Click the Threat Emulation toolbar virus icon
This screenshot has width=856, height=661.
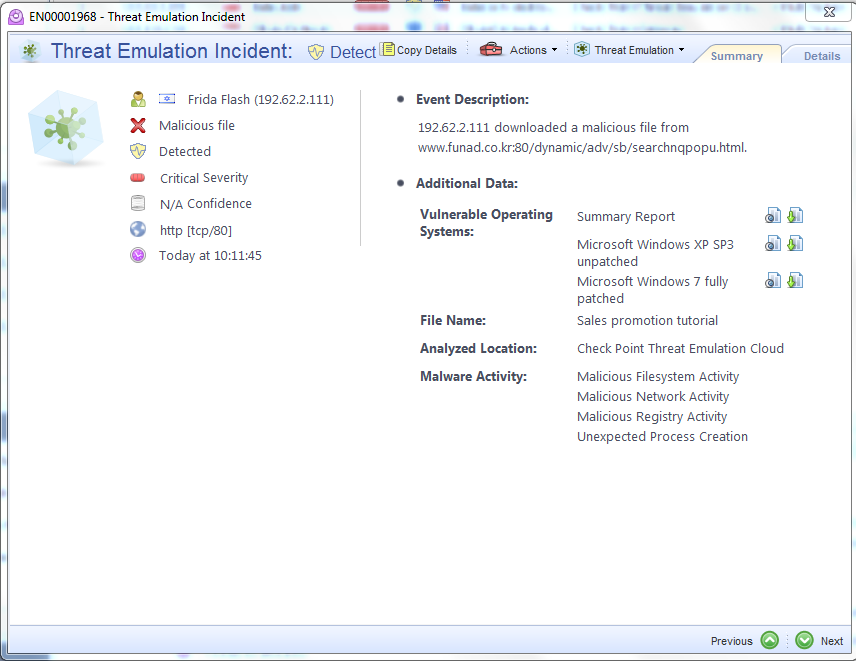582,49
